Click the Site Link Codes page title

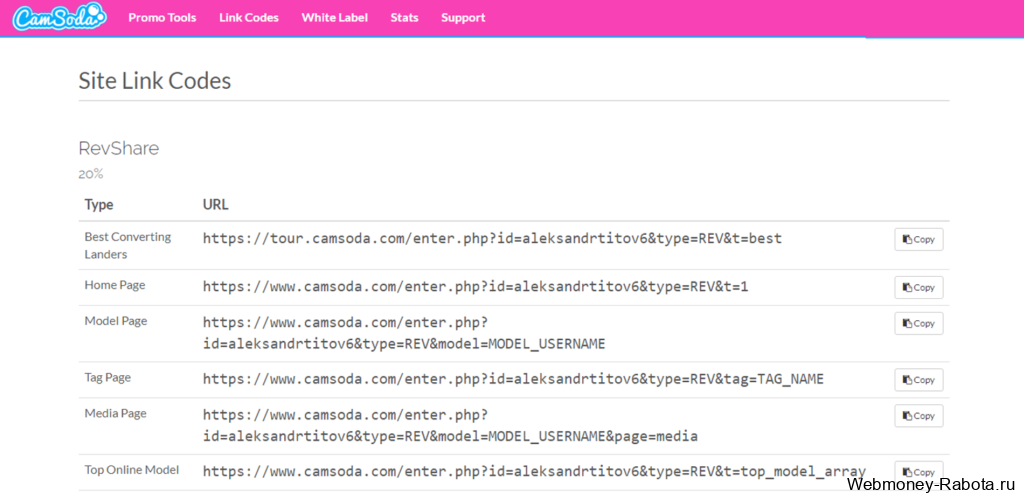coord(155,81)
